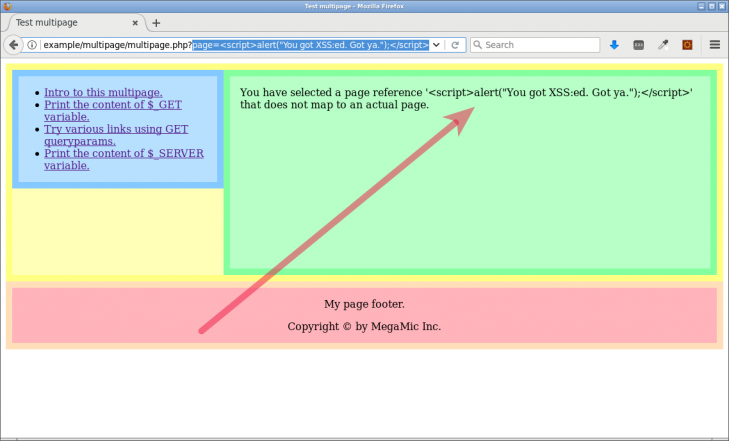Click the Firefox icon in title bar
The image size is (729, 441).
pos(7,6)
